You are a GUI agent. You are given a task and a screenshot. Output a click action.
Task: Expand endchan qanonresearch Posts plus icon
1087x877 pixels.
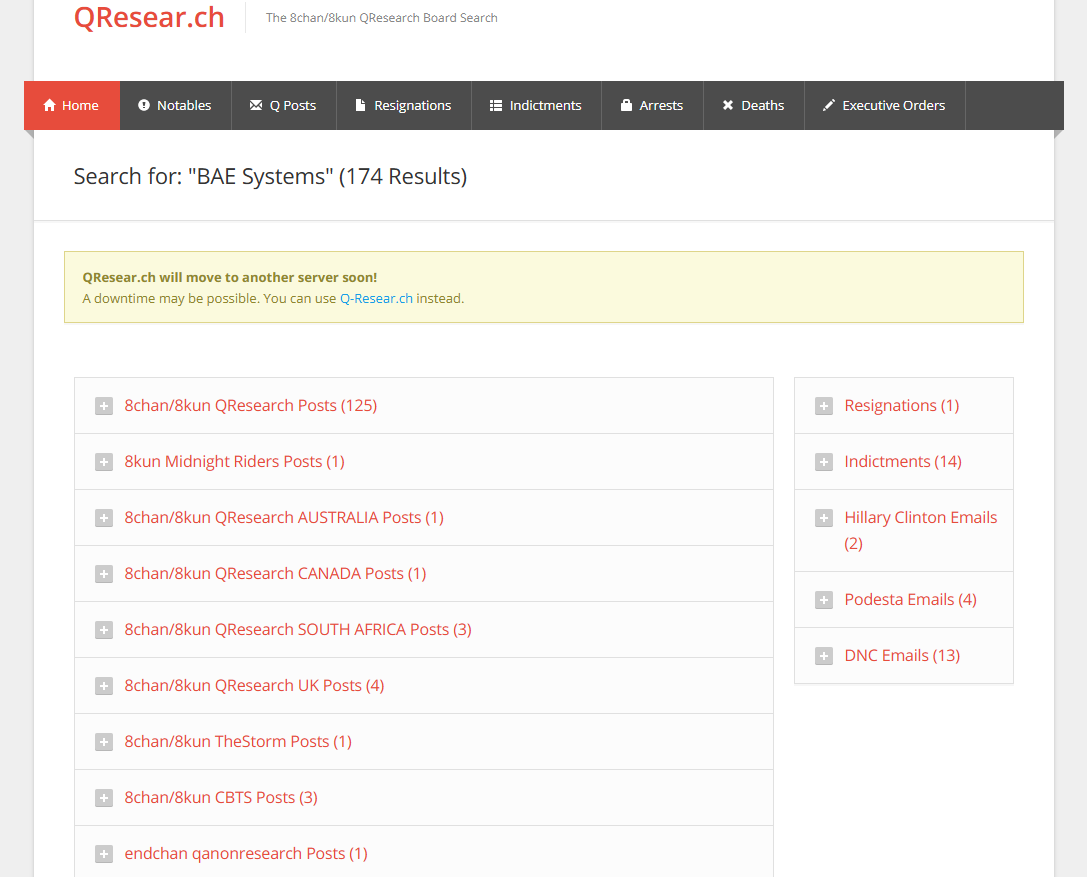[104, 854]
